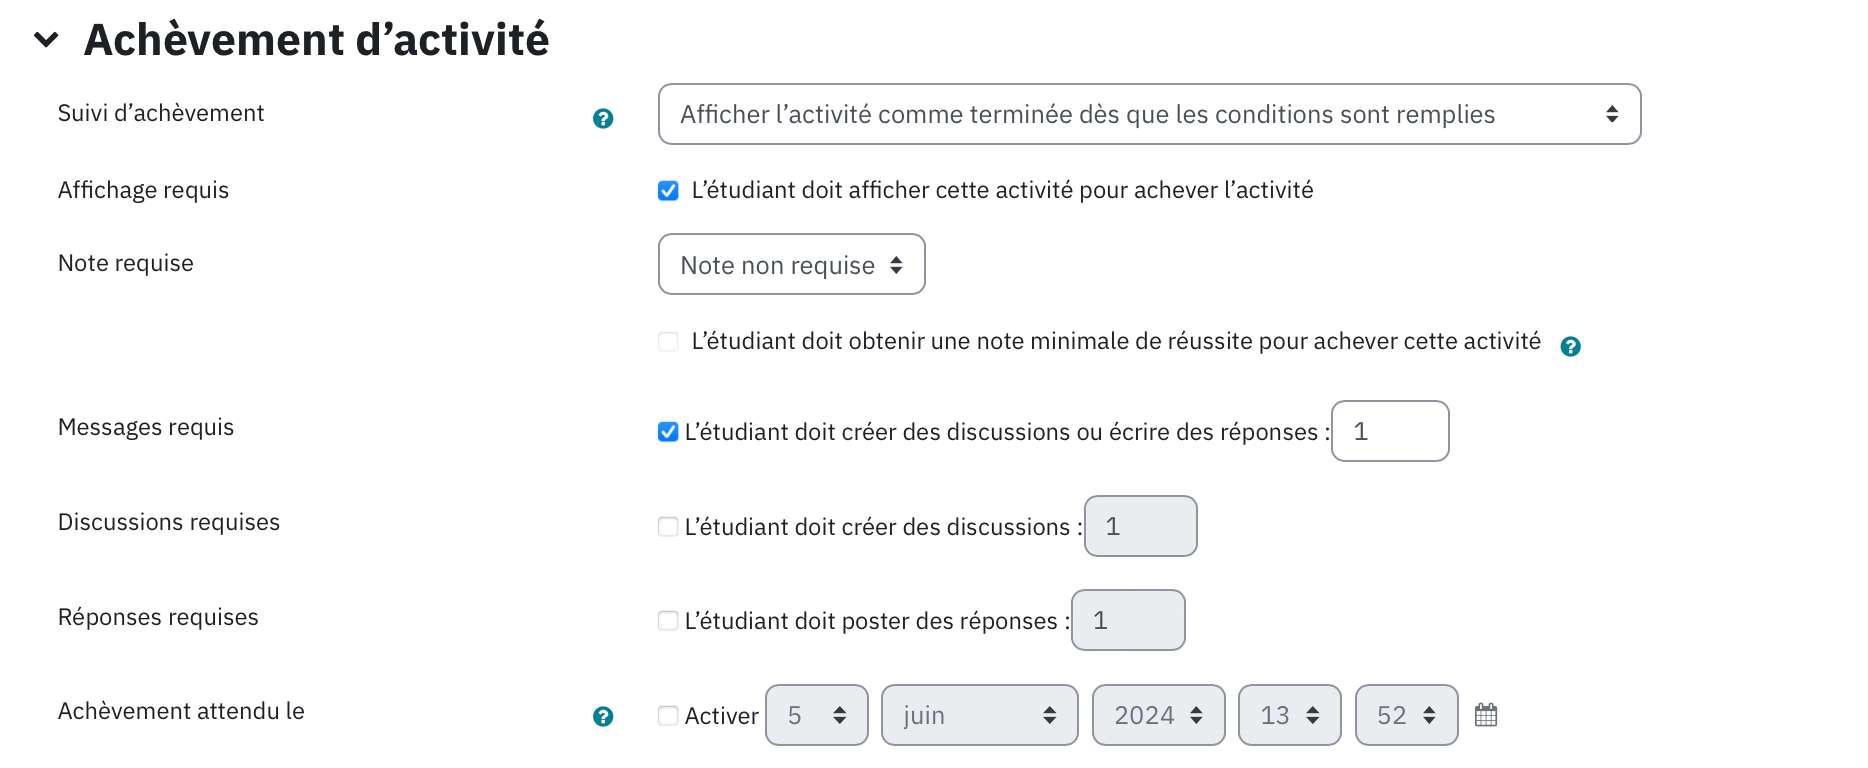
Task: Enable the Discussions requises checkbox
Action: click(x=668, y=526)
